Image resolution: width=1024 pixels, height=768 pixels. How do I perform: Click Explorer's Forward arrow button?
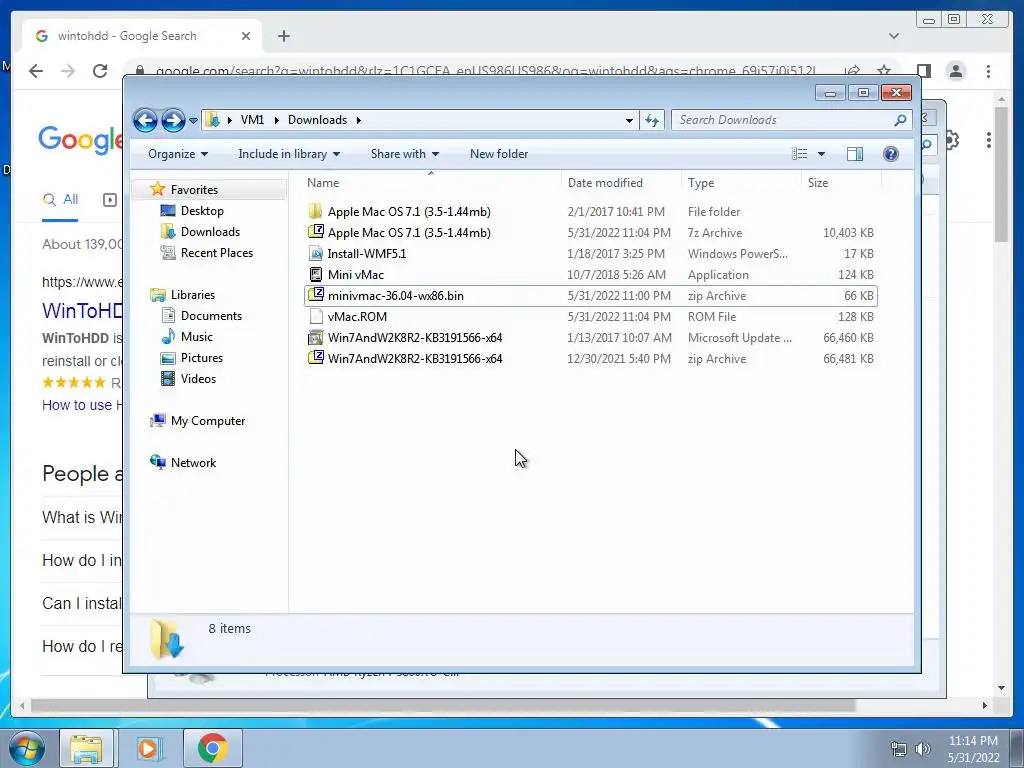(x=173, y=120)
